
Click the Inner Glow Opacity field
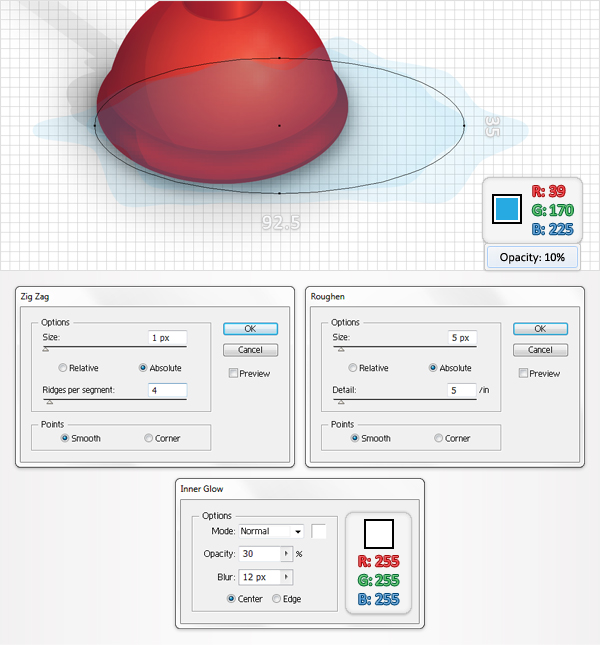tap(260, 554)
